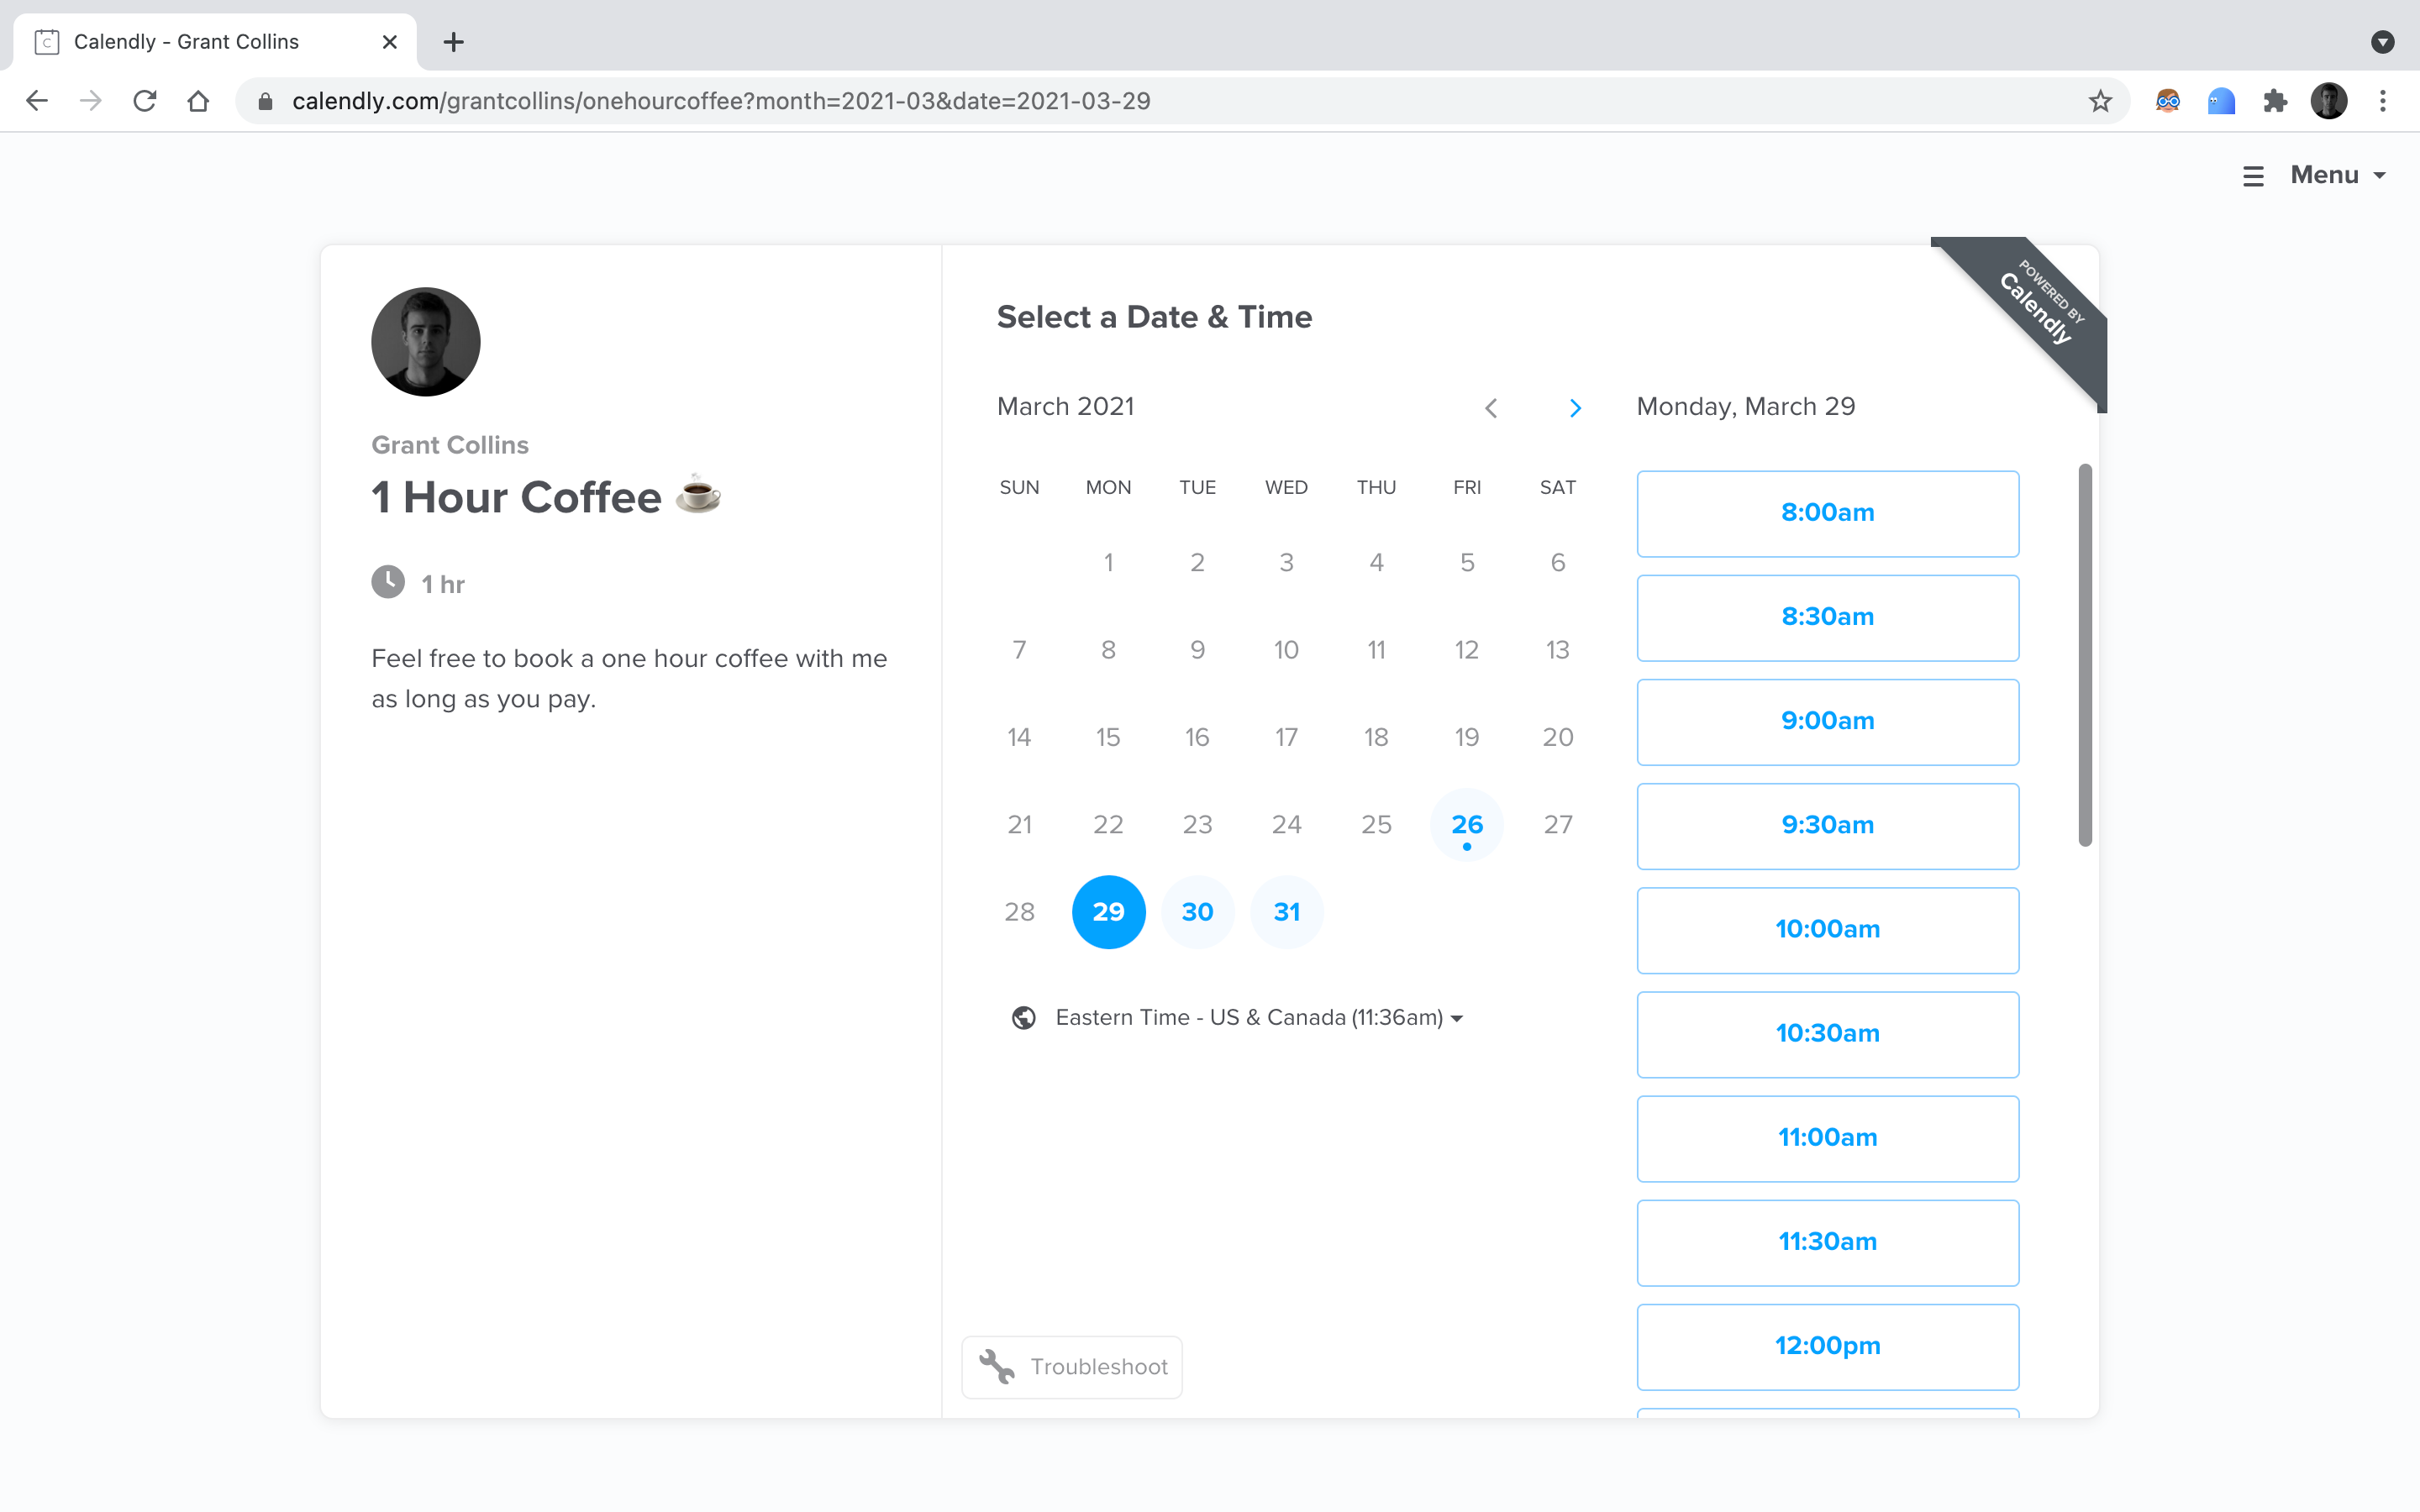Choose the 9:00am time slot
Viewport: 2420px width, 1512px height.
coord(1827,721)
